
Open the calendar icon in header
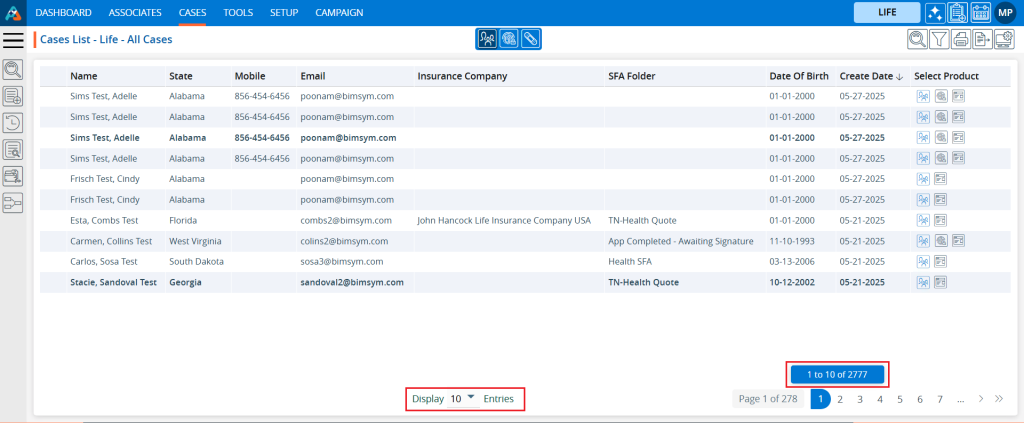click(980, 12)
